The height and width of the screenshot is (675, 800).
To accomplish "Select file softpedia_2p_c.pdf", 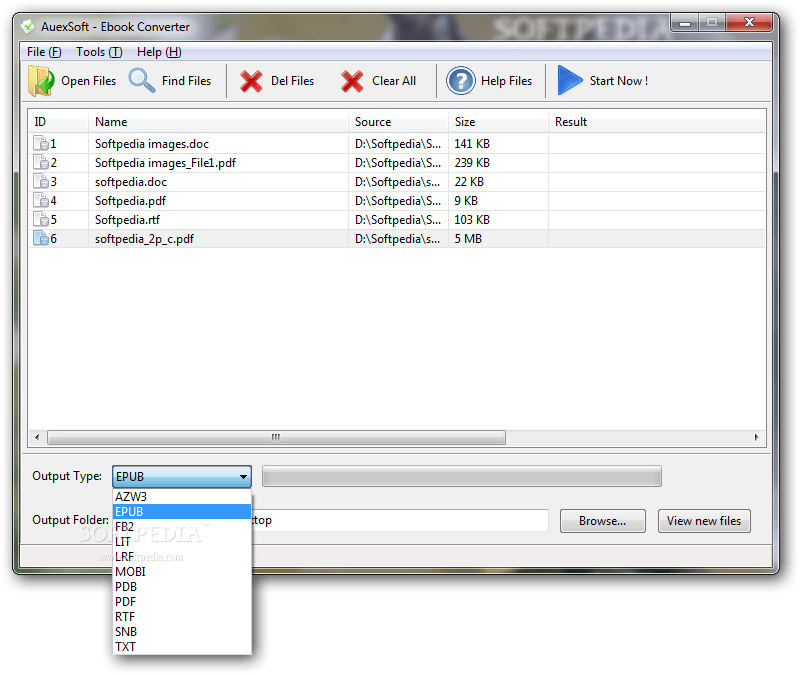I will click(144, 239).
